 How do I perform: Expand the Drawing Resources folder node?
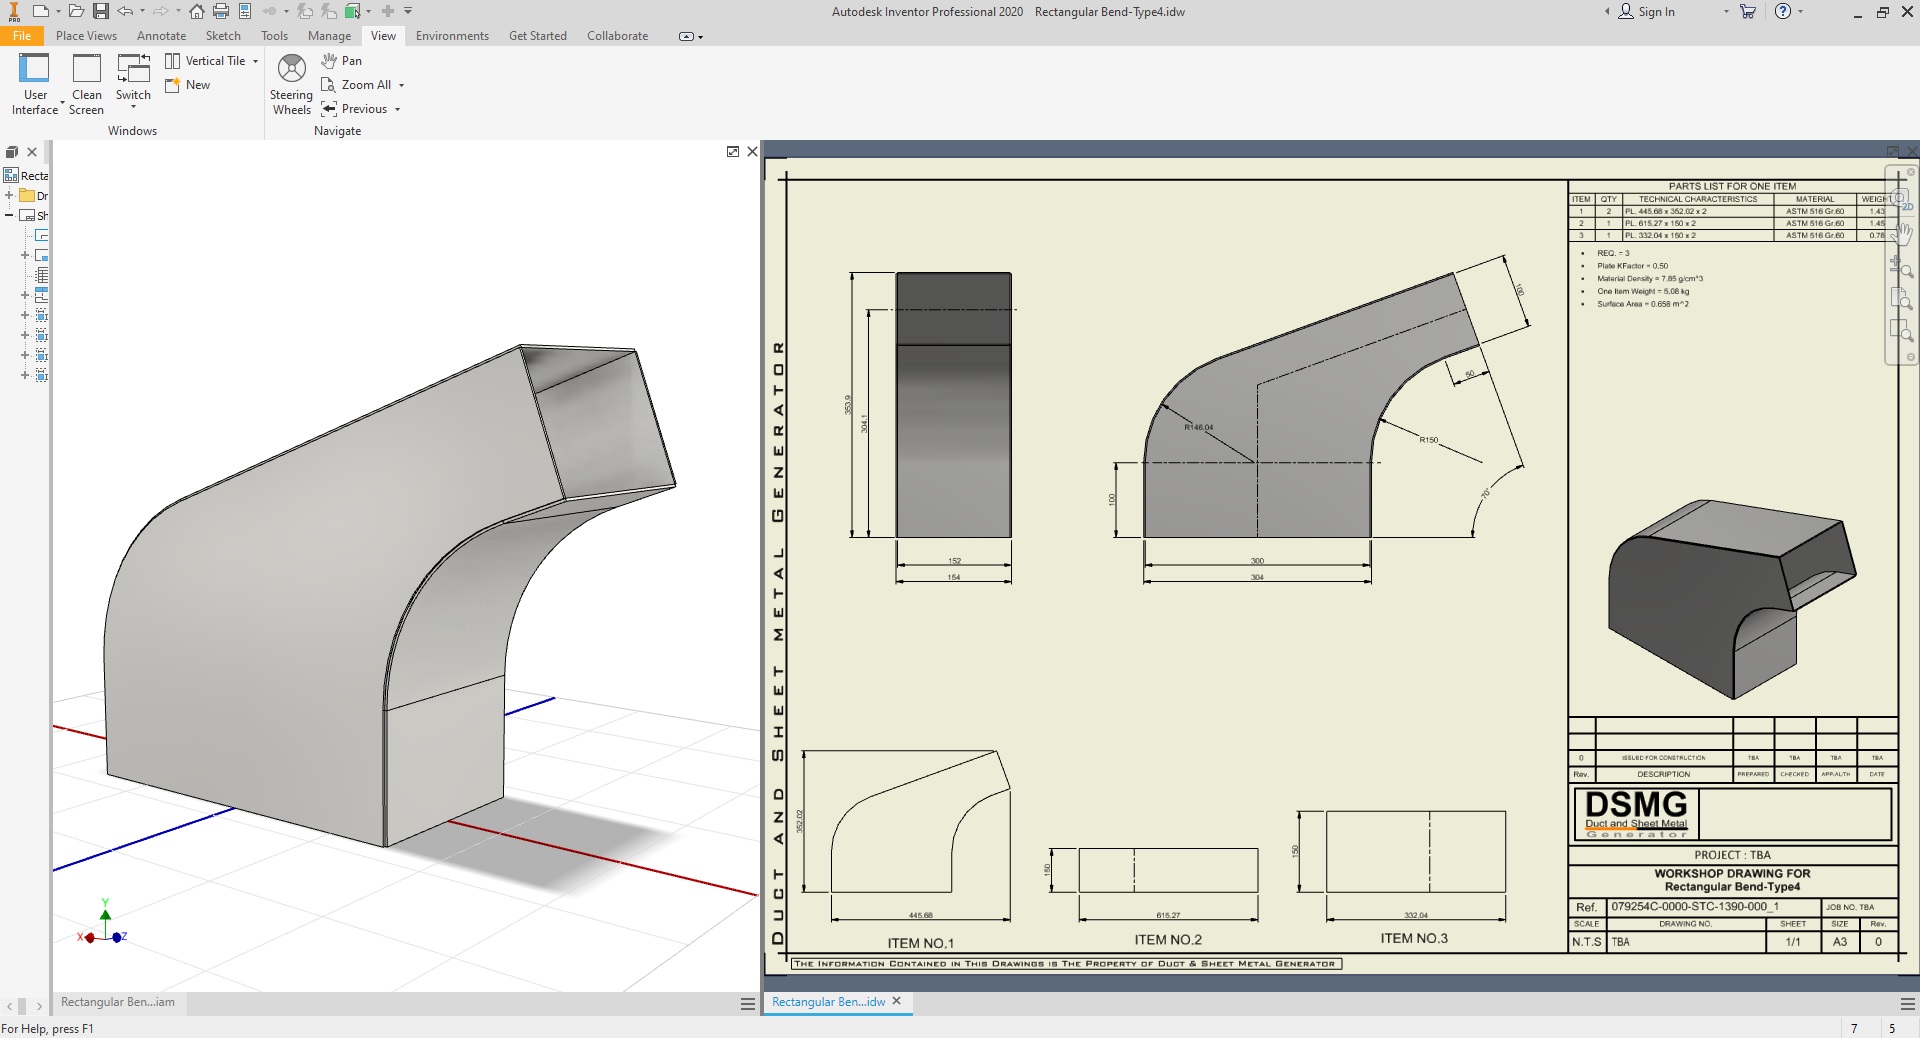pos(10,195)
